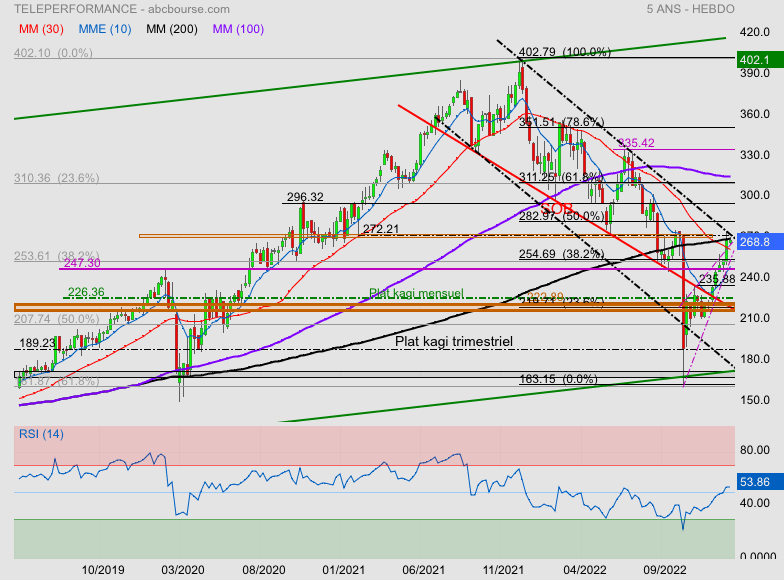The width and height of the screenshot is (784, 580).
Task: Click the 360.0 price axis label
Action: pyautogui.click(x=754, y=114)
